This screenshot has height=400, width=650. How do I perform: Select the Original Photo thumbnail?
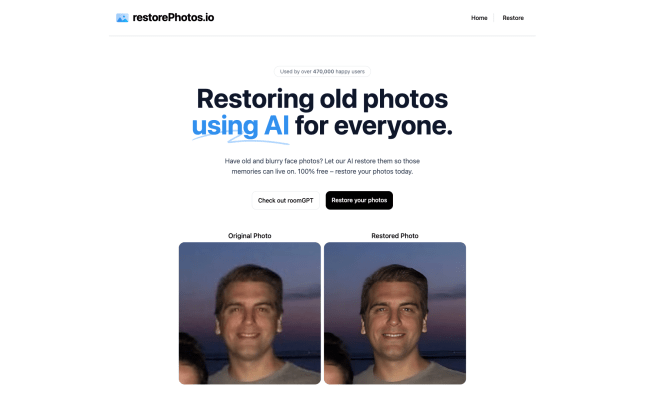coord(250,313)
